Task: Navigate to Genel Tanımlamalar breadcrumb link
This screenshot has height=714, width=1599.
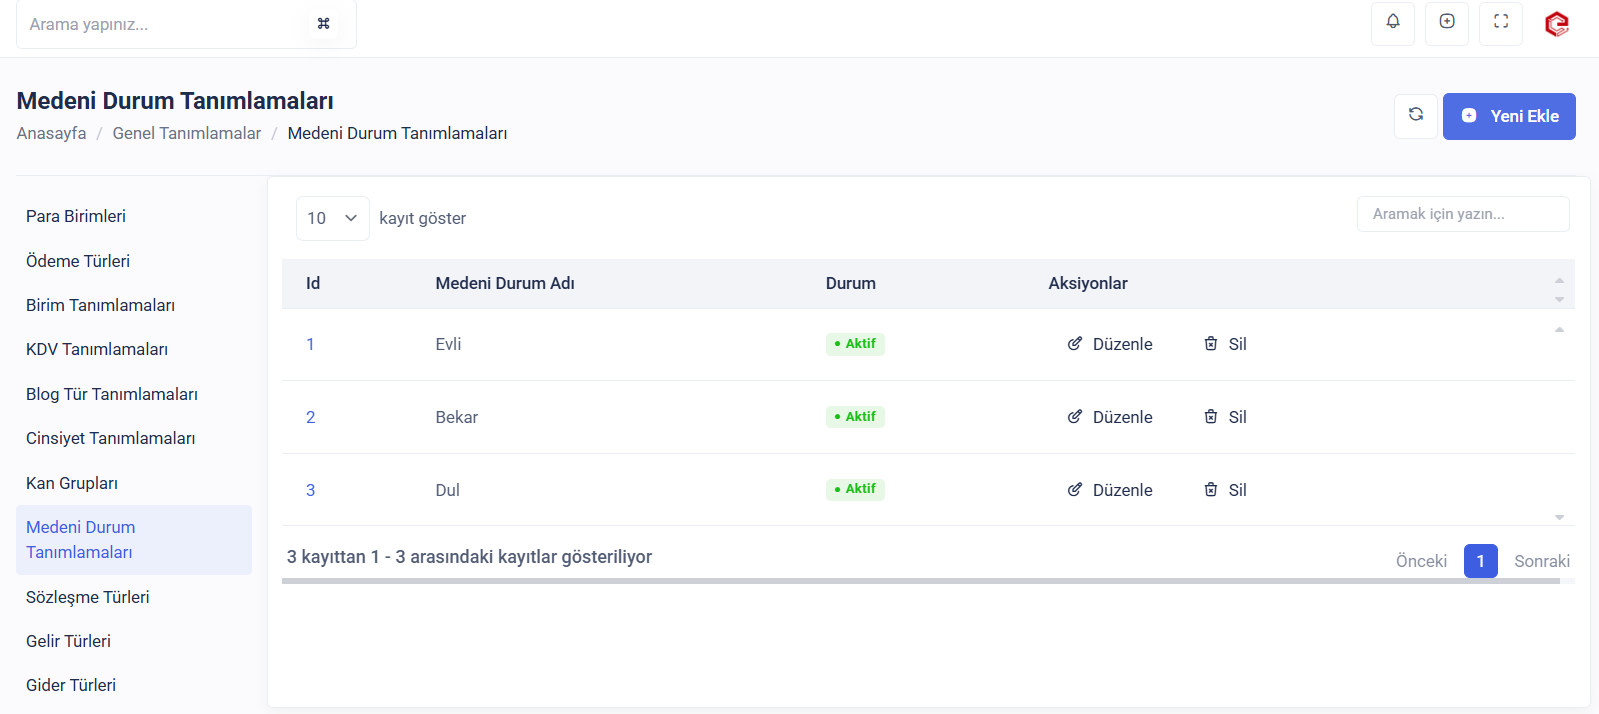Action: point(186,133)
